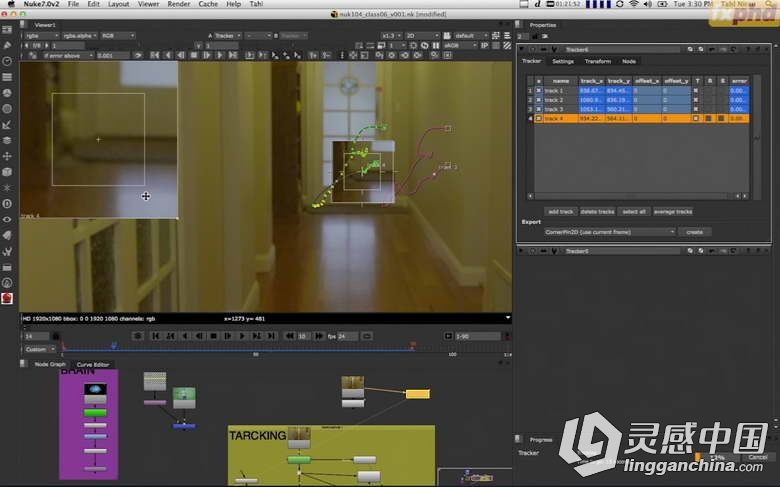Switch to the Node Graph tab

point(50,365)
